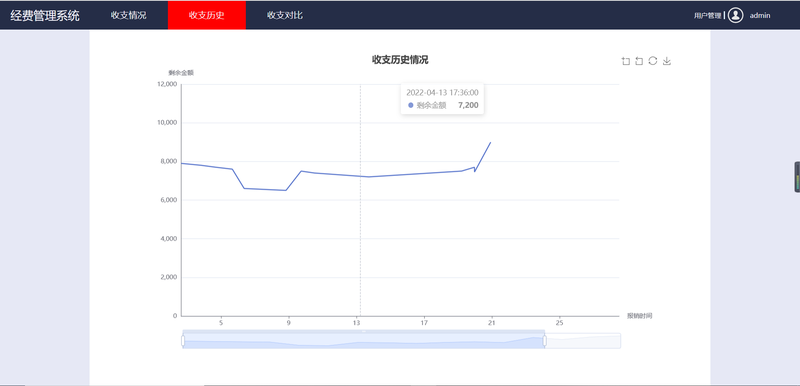Activate the area zoom tool icon
The width and height of the screenshot is (800, 386).
[x=626, y=61]
